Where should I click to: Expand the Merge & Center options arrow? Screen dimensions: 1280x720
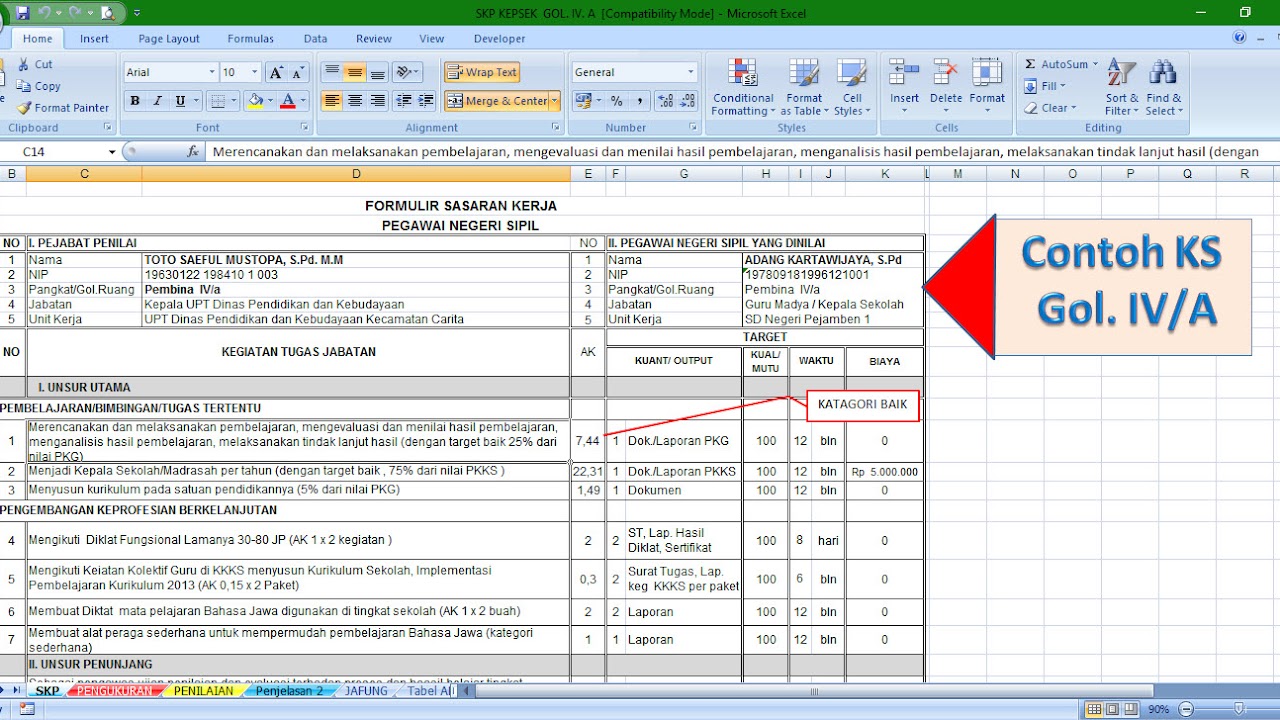(553, 101)
